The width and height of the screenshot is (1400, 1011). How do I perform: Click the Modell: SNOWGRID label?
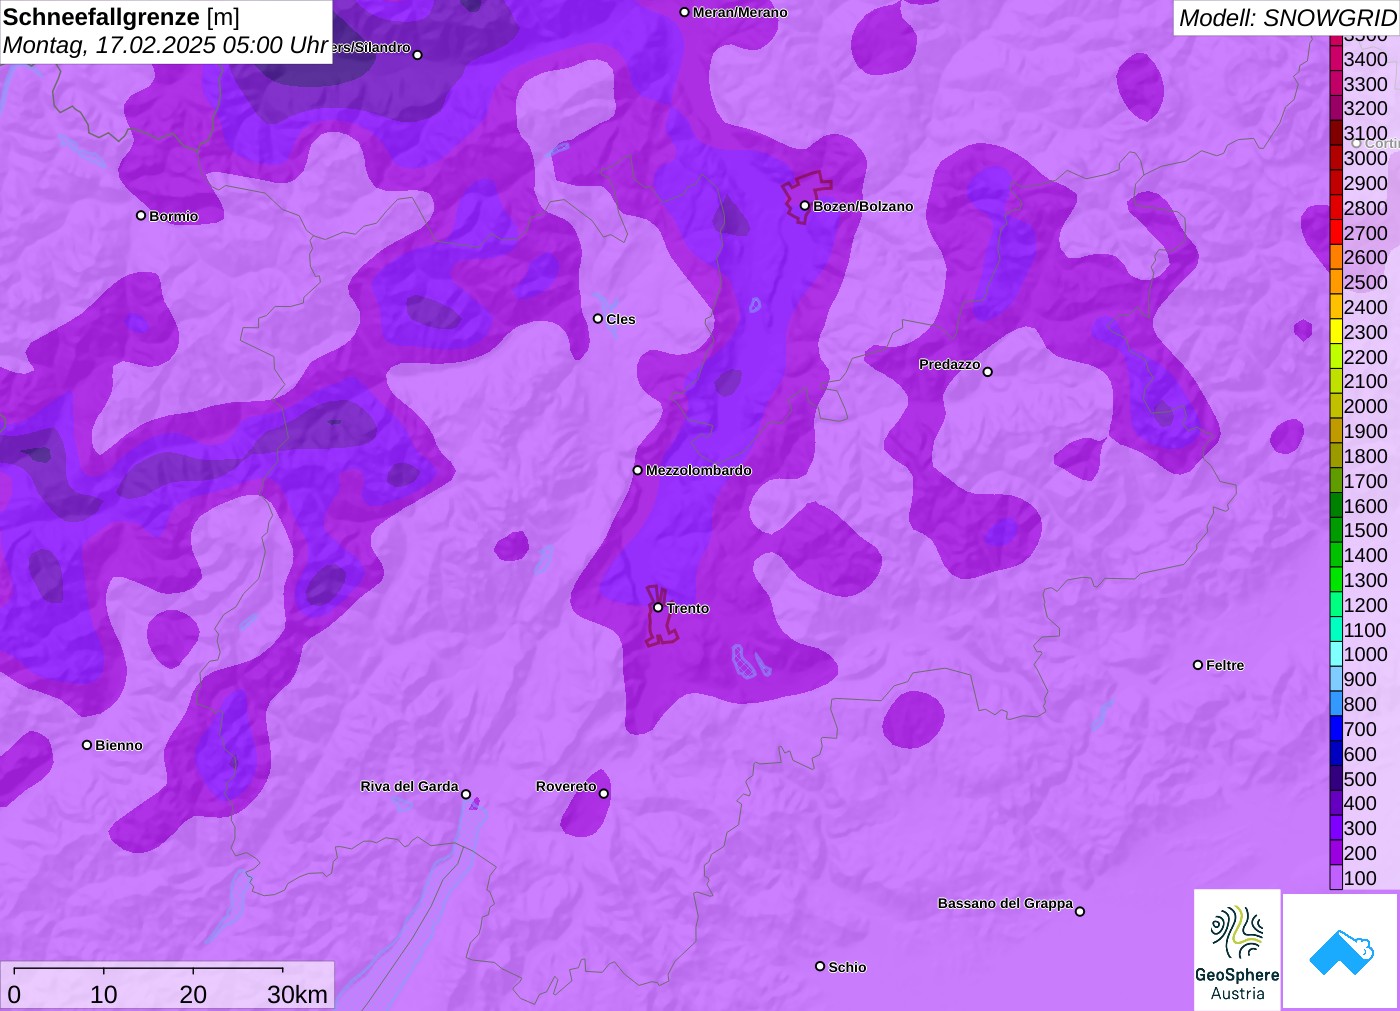[1288, 18]
